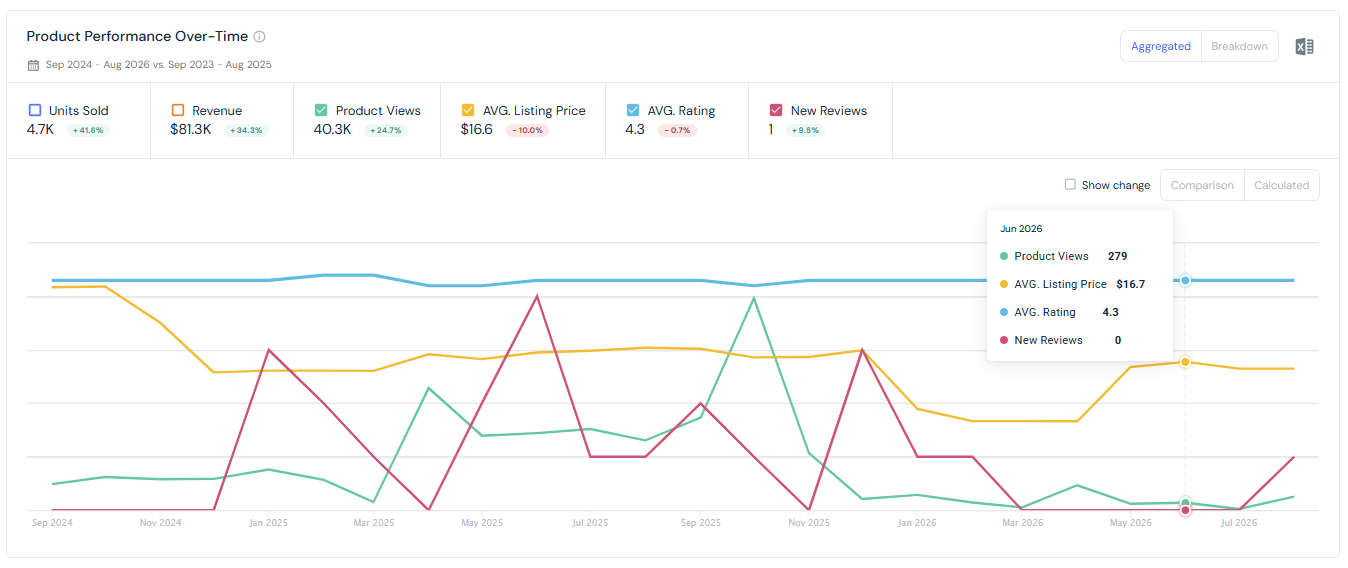Viewport: 1348px width, 568px height.
Task: Open calendar icon next to date range
Action: [x=33, y=65]
